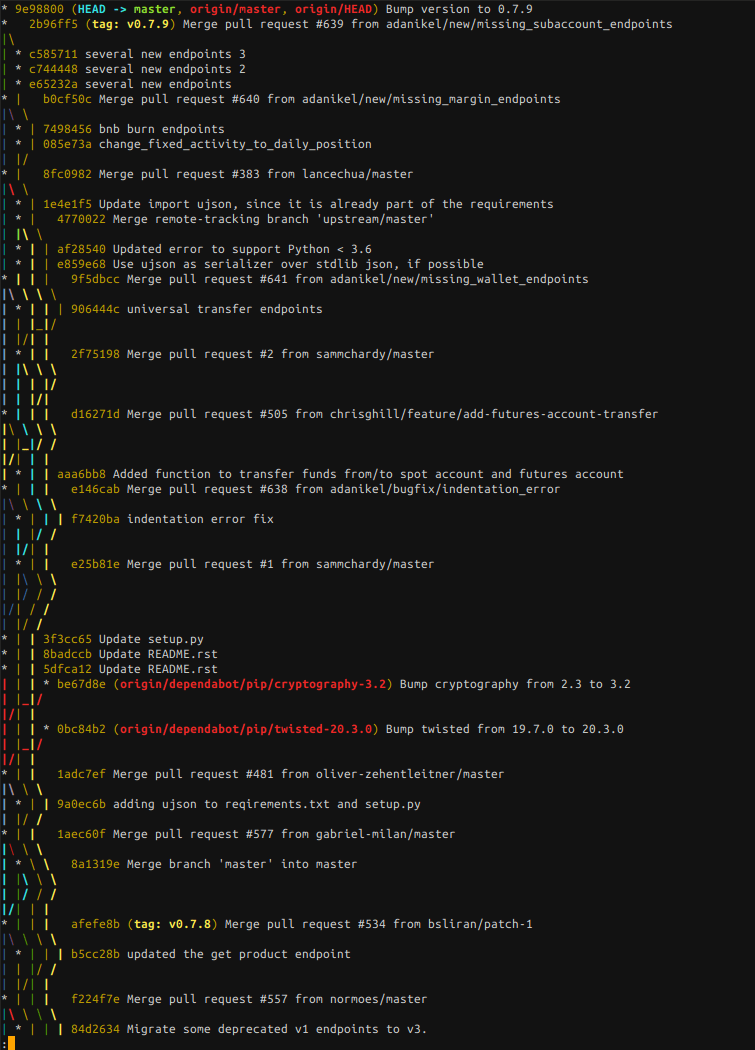Select the 'tag: v0.7.9' label
Screen dimensions: 755x1050
tap(133, 24)
